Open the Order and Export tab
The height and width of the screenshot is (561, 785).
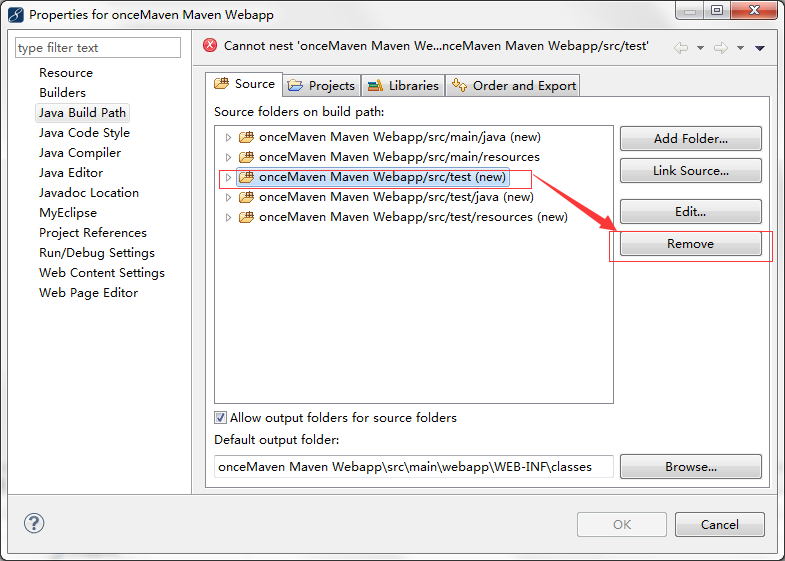pyautogui.click(x=514, y=85)
